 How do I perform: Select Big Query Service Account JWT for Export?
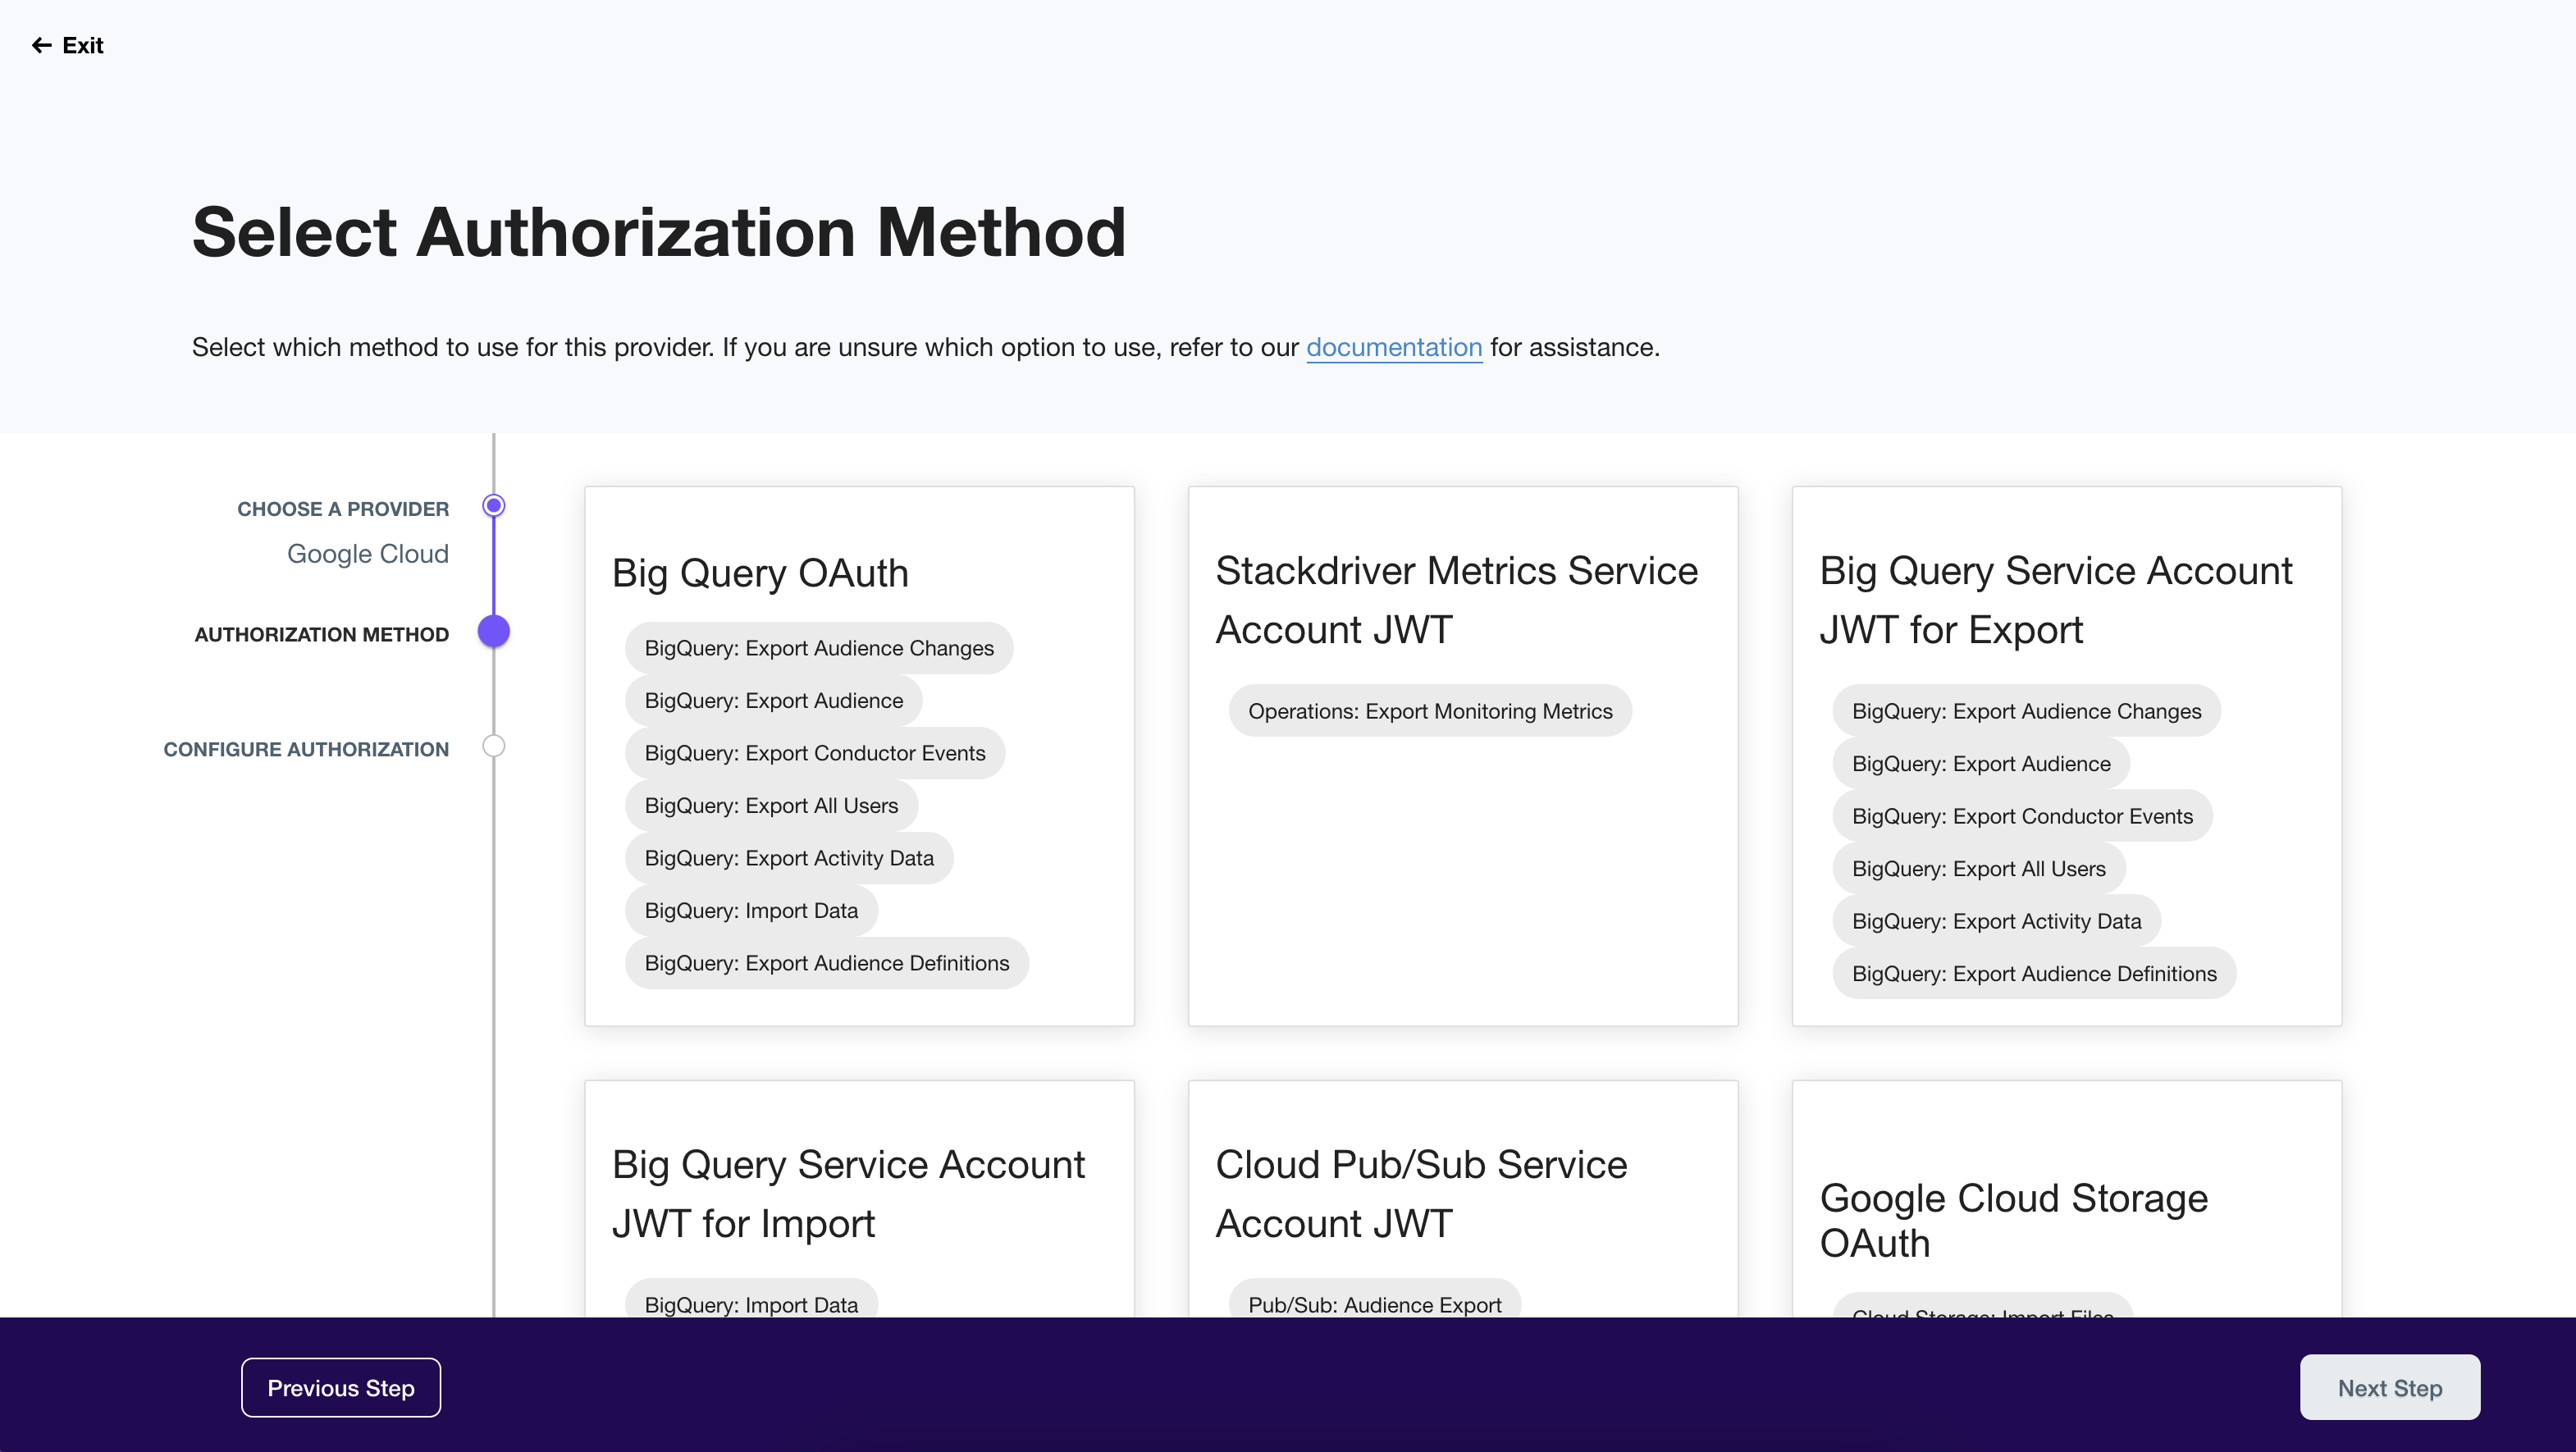(x=2056, y=600)
